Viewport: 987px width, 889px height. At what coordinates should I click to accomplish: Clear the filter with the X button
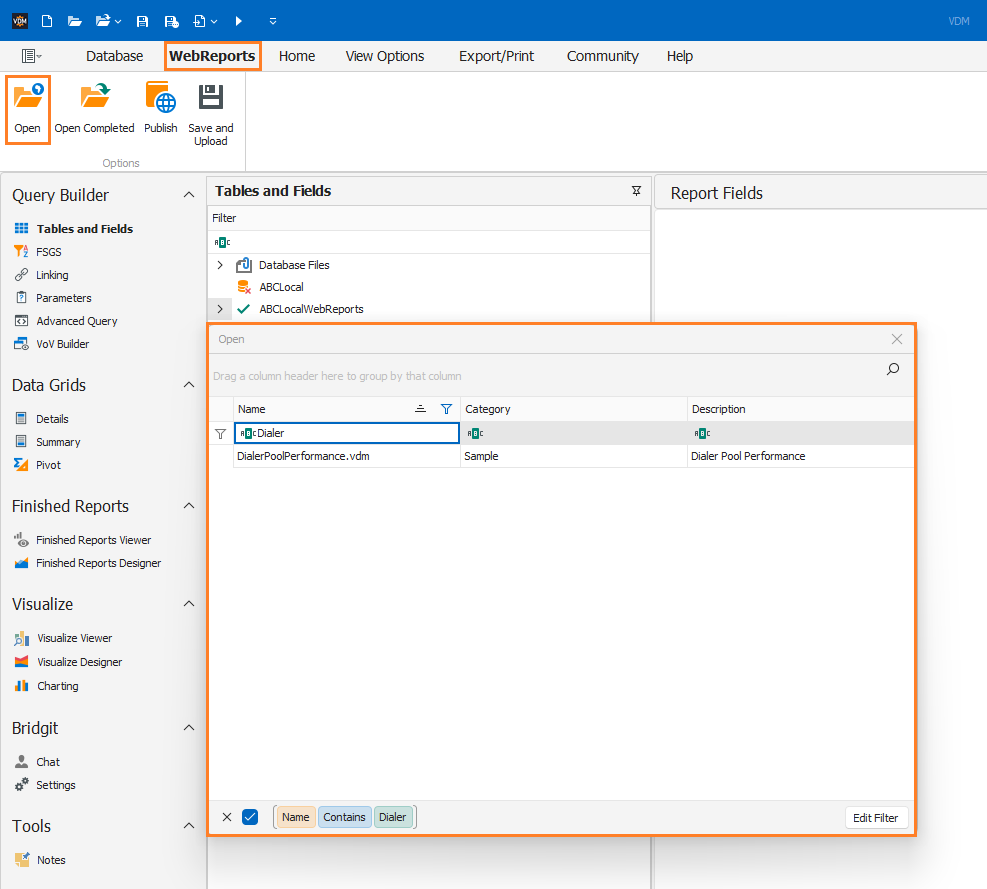pyautogui.click(x=227, y=817)
